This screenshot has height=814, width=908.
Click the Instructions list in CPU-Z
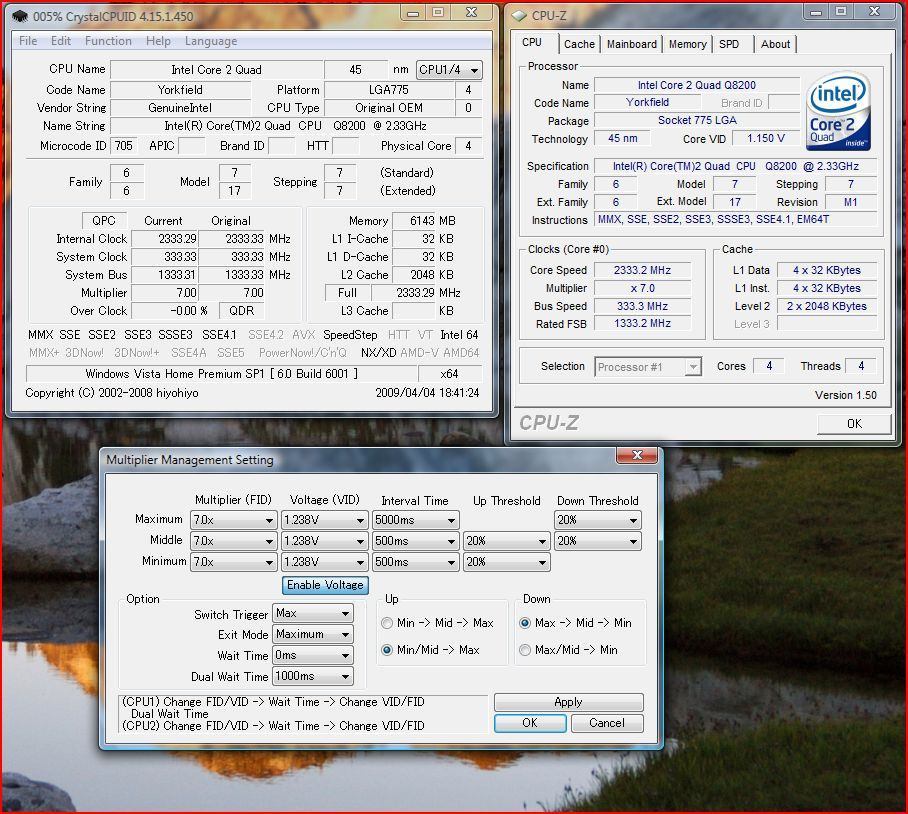pyautogui.click(x=735, y=219)
